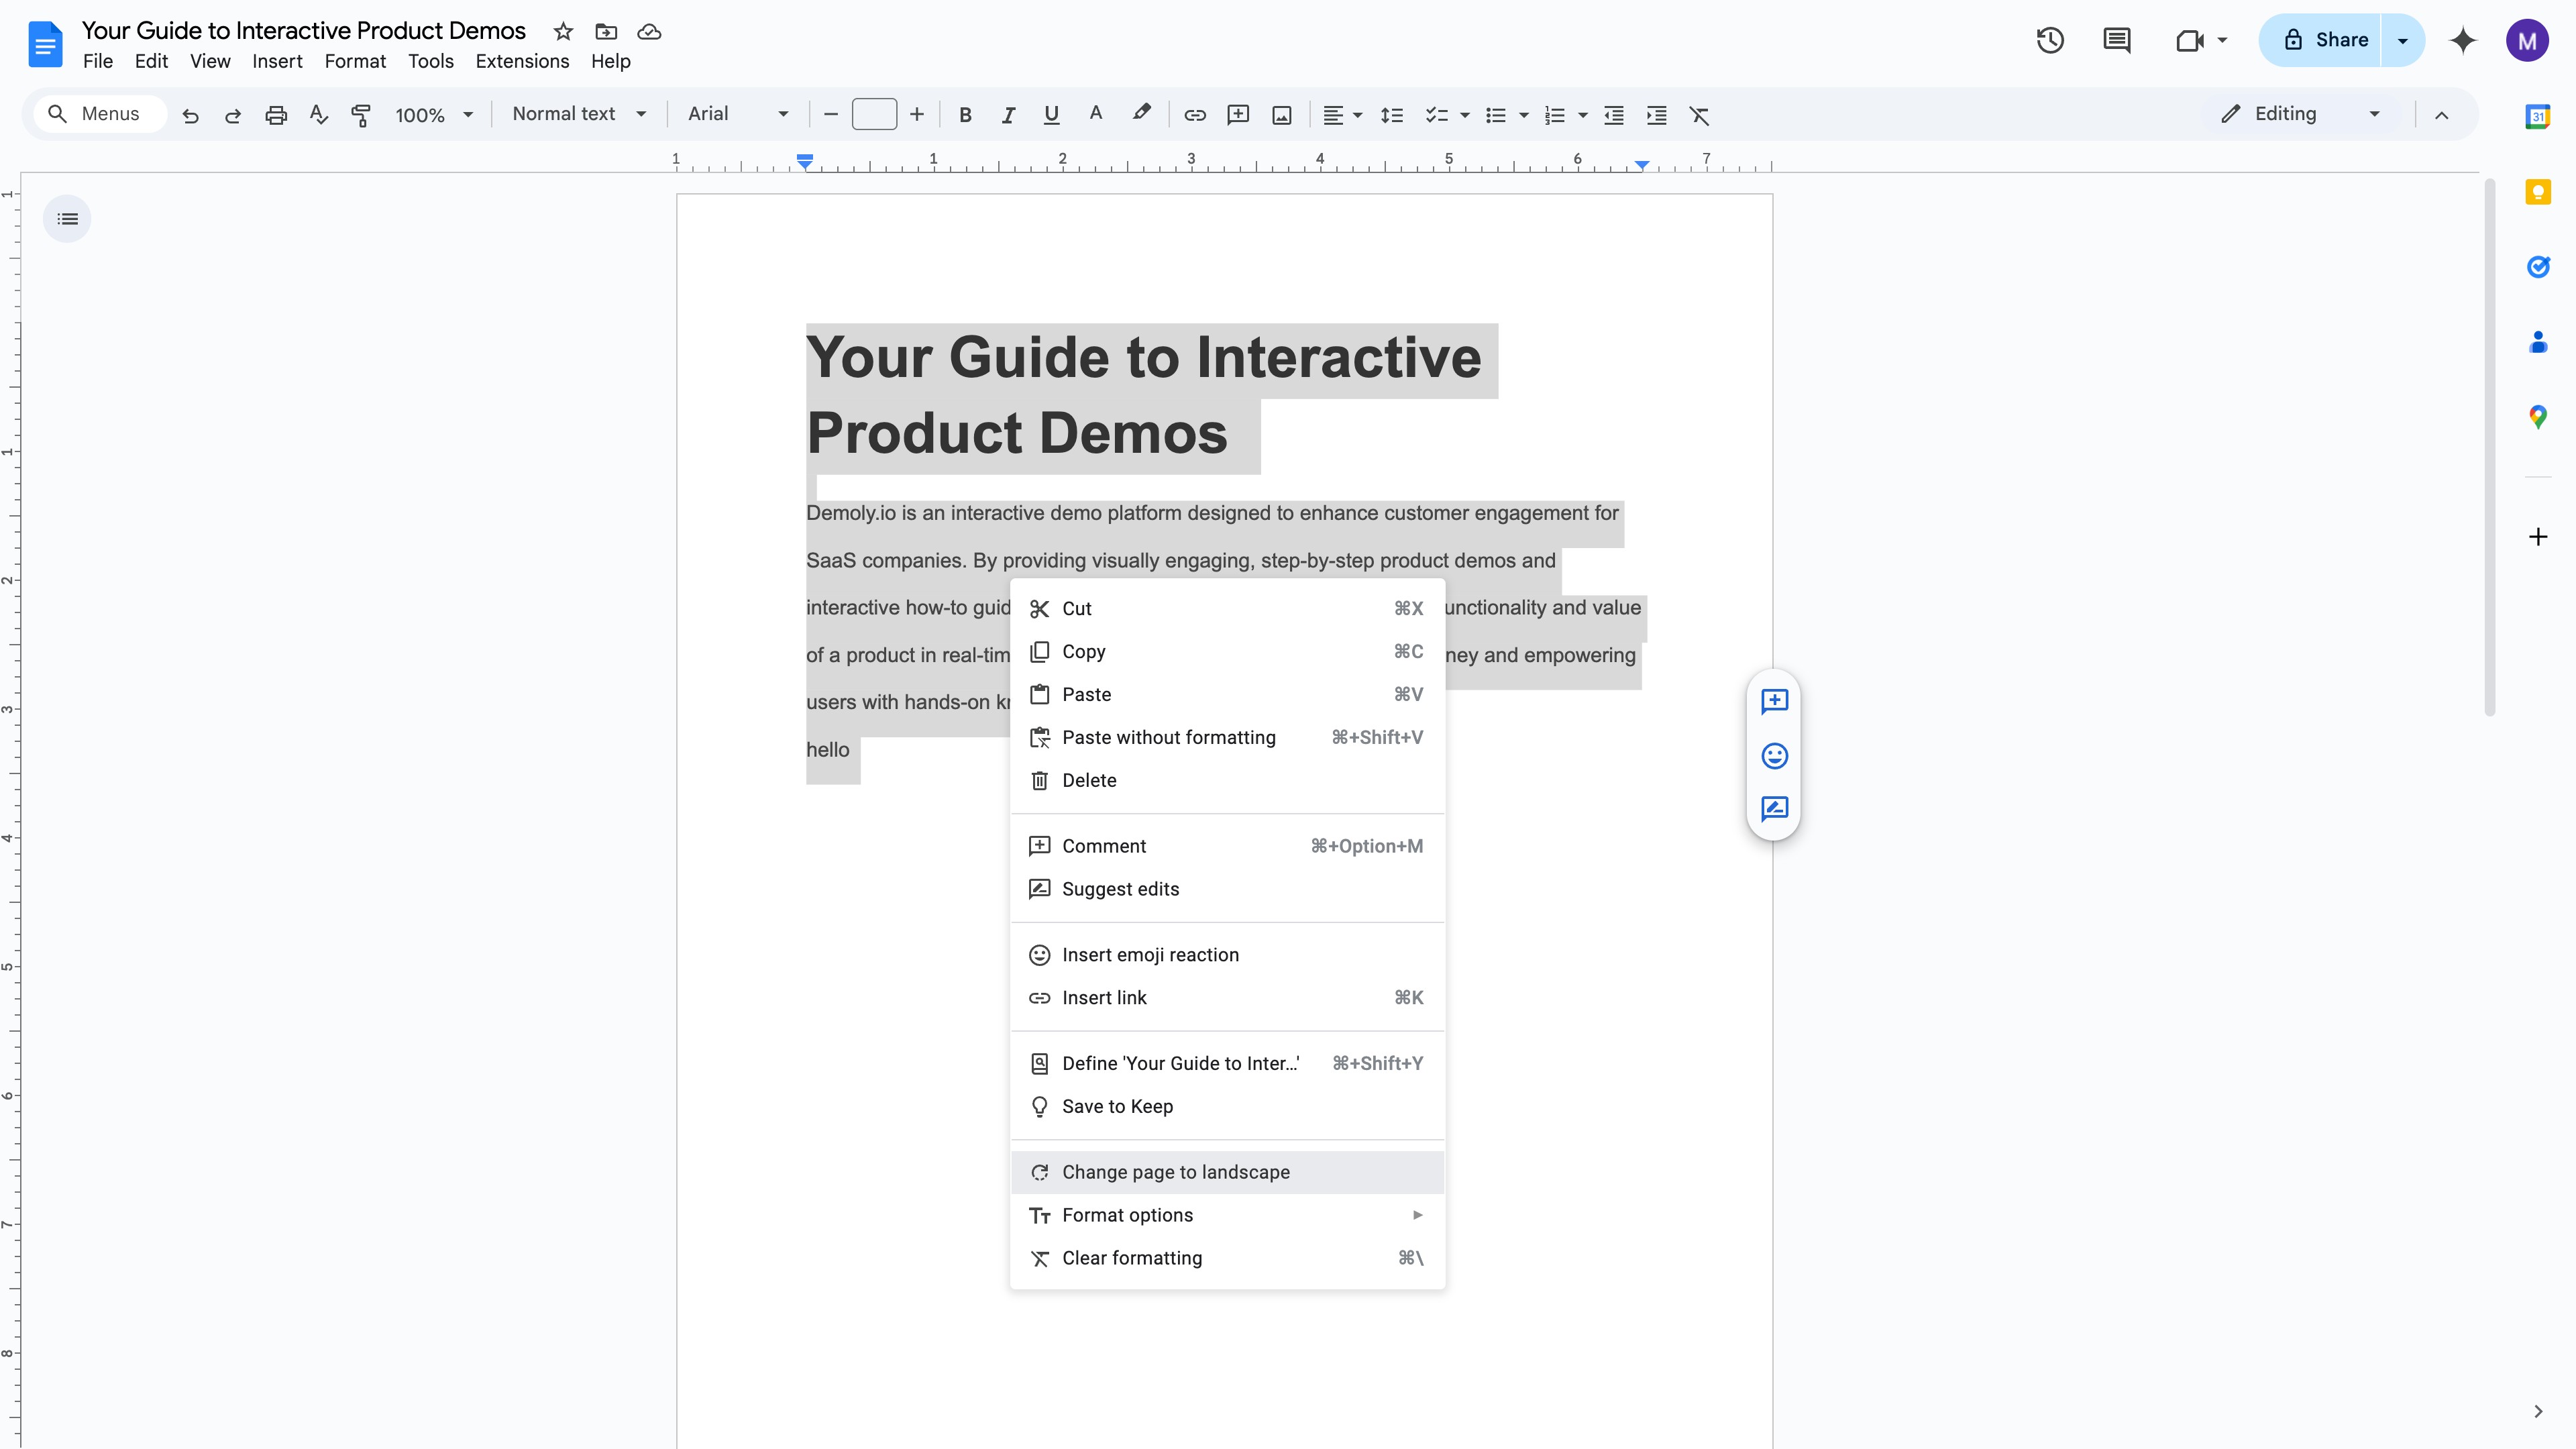
Task: Click the text color A icon
Action: point(1096,114)
